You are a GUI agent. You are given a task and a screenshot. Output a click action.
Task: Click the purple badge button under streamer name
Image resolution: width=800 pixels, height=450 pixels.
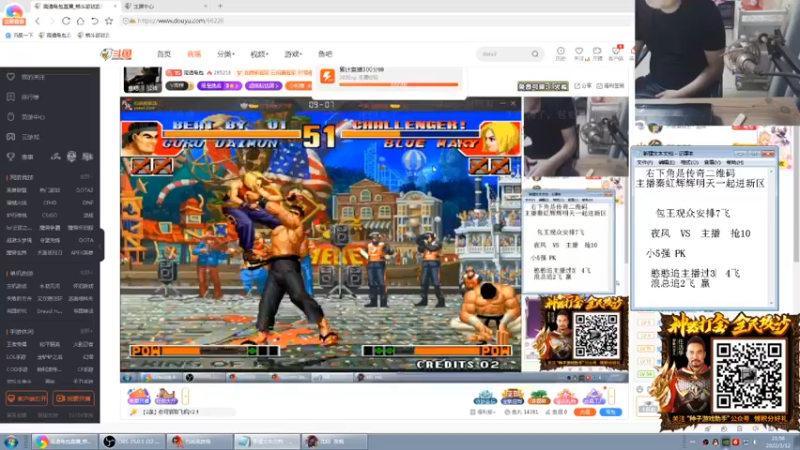(x=219, y=86)
